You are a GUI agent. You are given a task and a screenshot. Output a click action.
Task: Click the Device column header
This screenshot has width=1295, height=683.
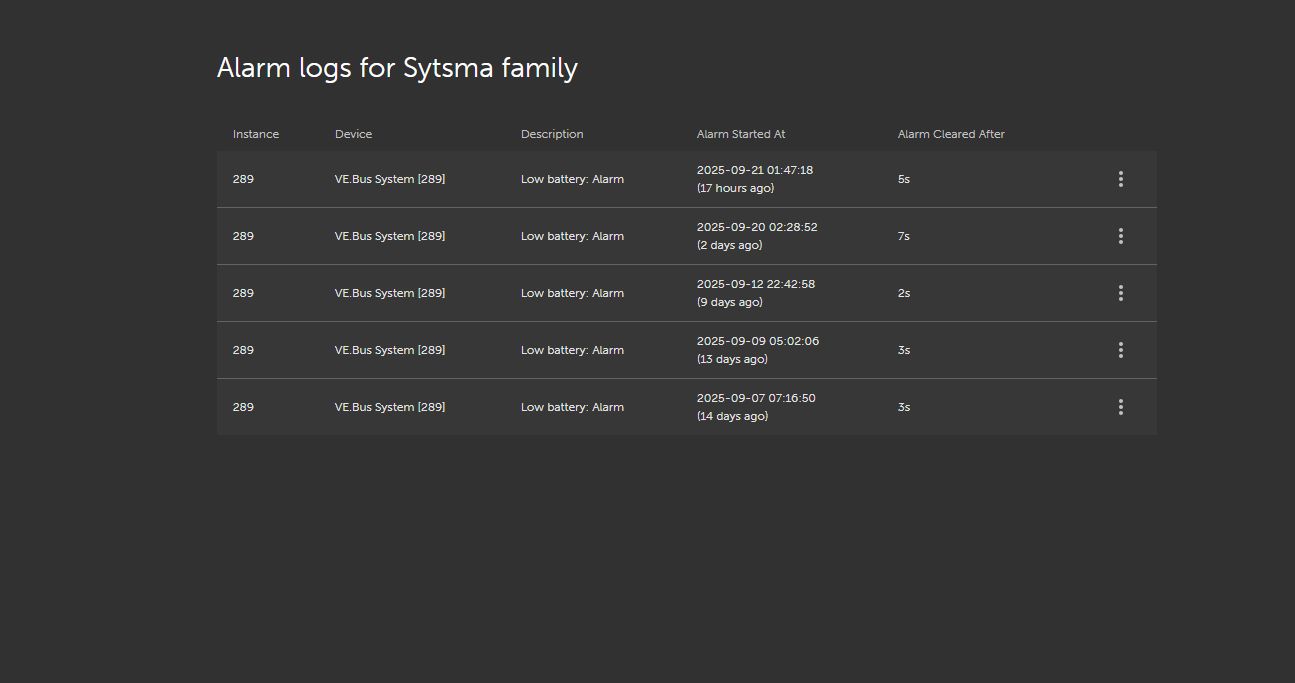353,134
